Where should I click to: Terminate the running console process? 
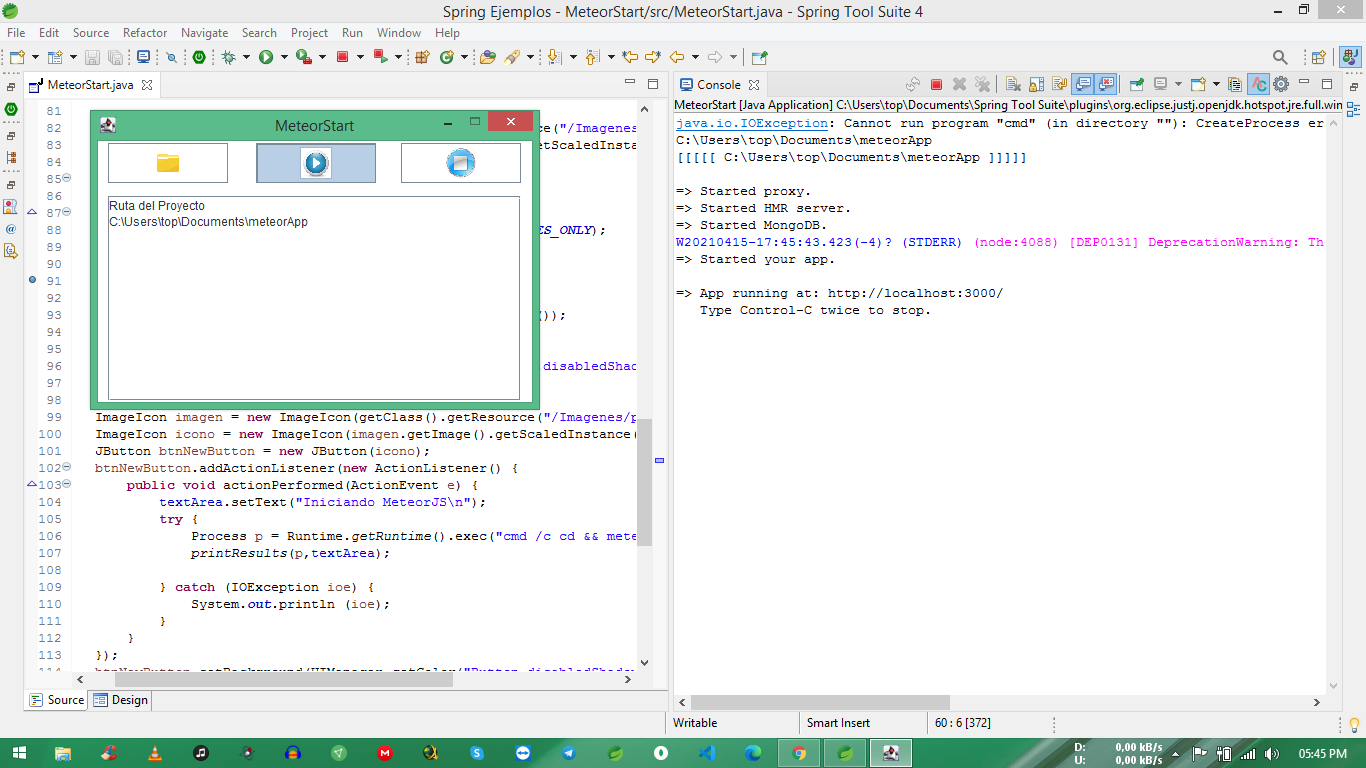tap(936, 85)
